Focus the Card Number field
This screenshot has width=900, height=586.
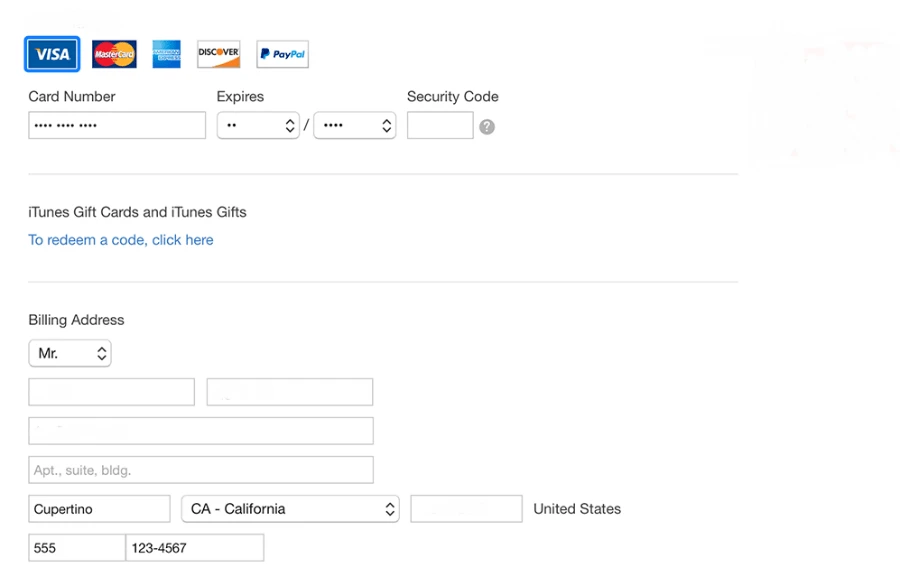(117, 126)
